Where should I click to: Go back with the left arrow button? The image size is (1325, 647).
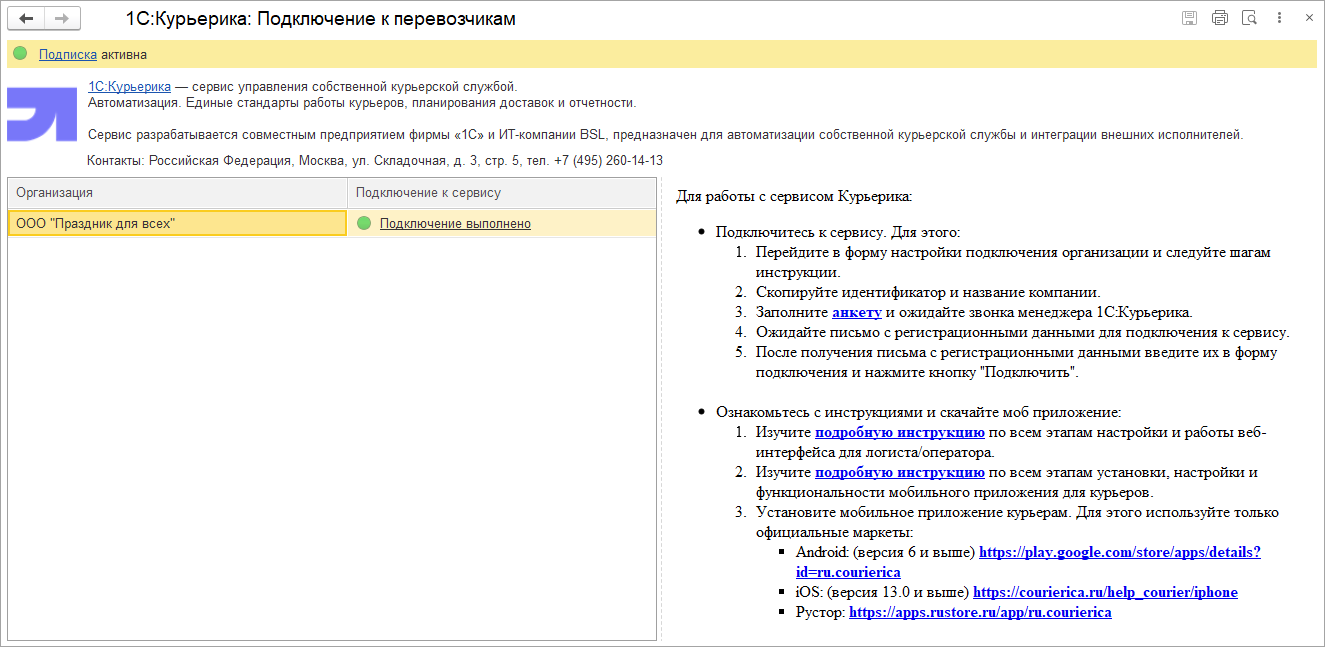point(27,19)
